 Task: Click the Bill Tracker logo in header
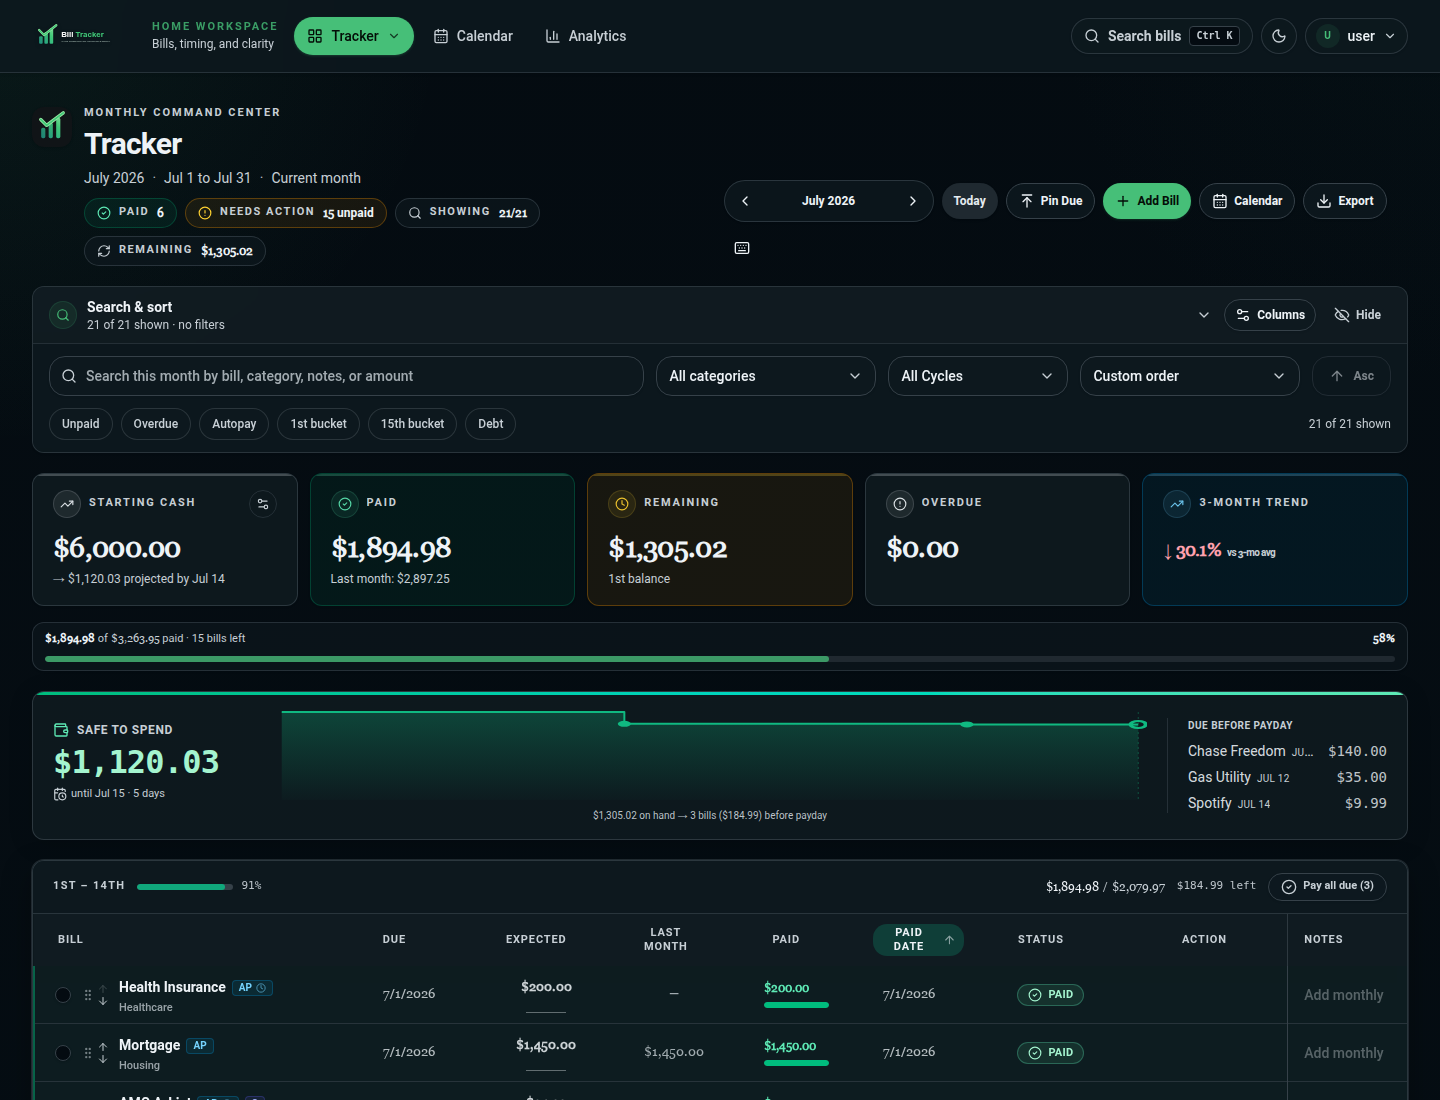pyautogui.click(x=72, y=35)
